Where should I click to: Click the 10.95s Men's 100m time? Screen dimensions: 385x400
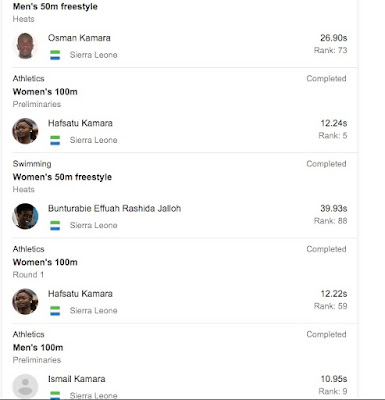click(x=334, y=379)
